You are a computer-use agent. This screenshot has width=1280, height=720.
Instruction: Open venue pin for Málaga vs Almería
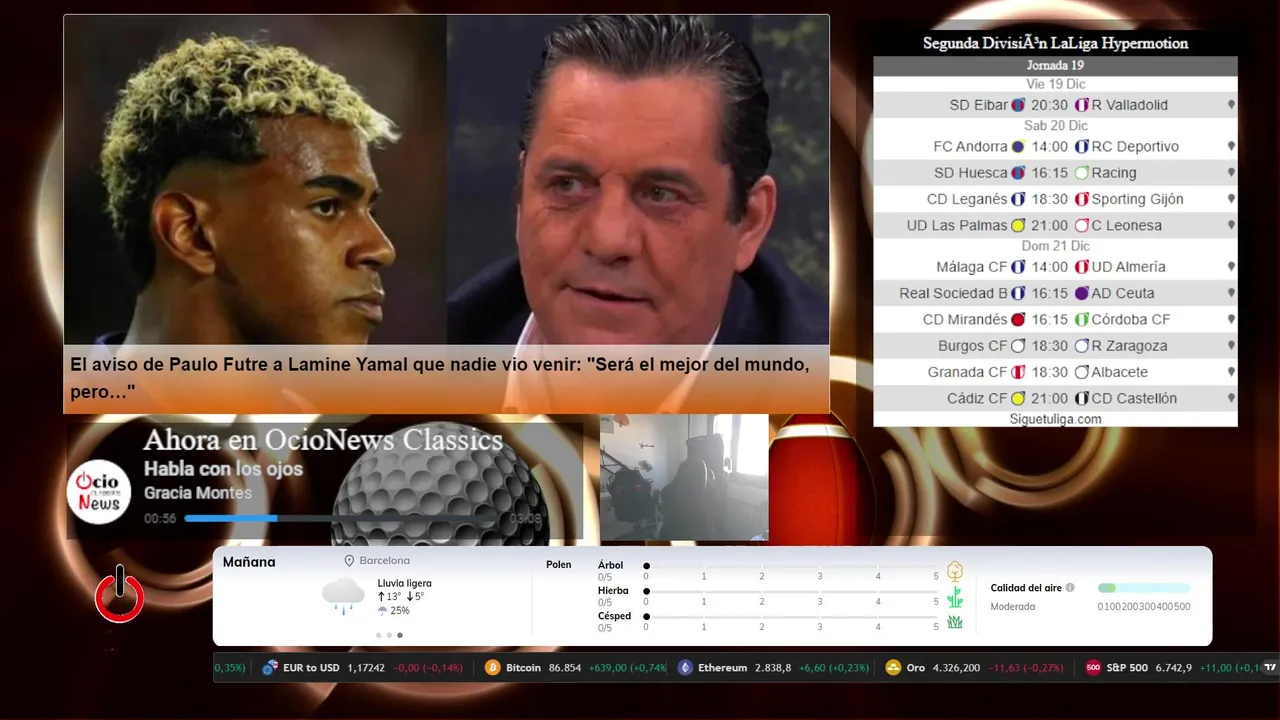point(1231,267)
